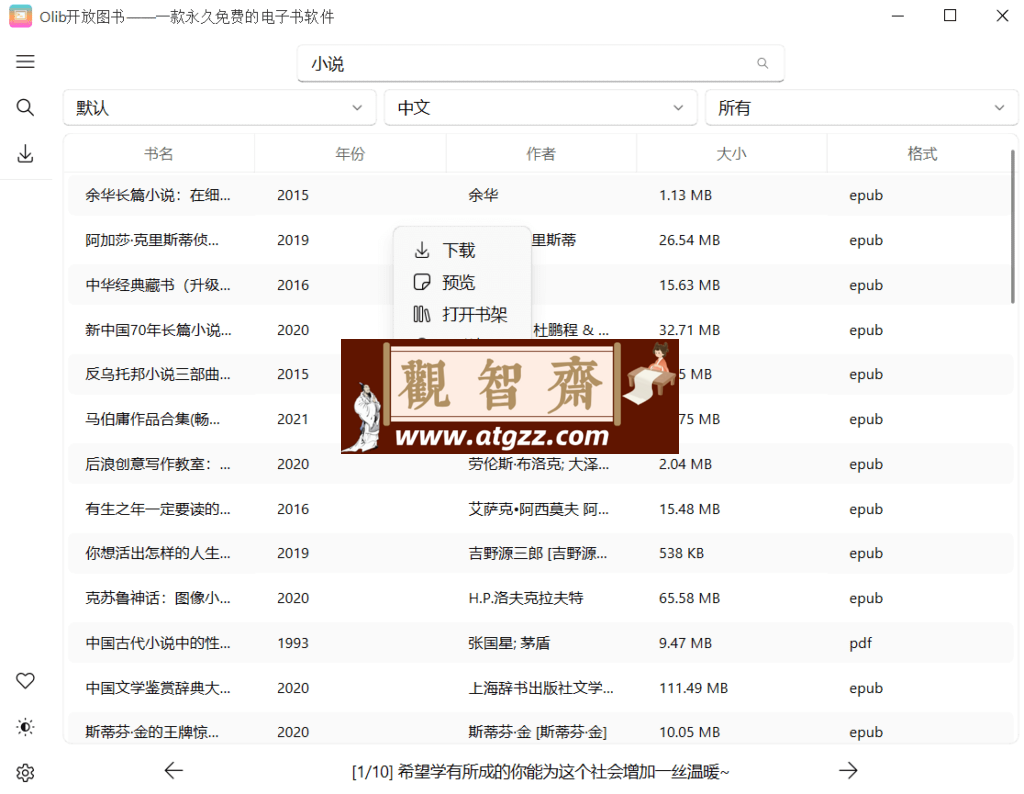The width and height of the screenshot is (1024, 794).
Task: Click the size cell 111.49 MB
Action: pyautogui.click(x=693, y=688)
